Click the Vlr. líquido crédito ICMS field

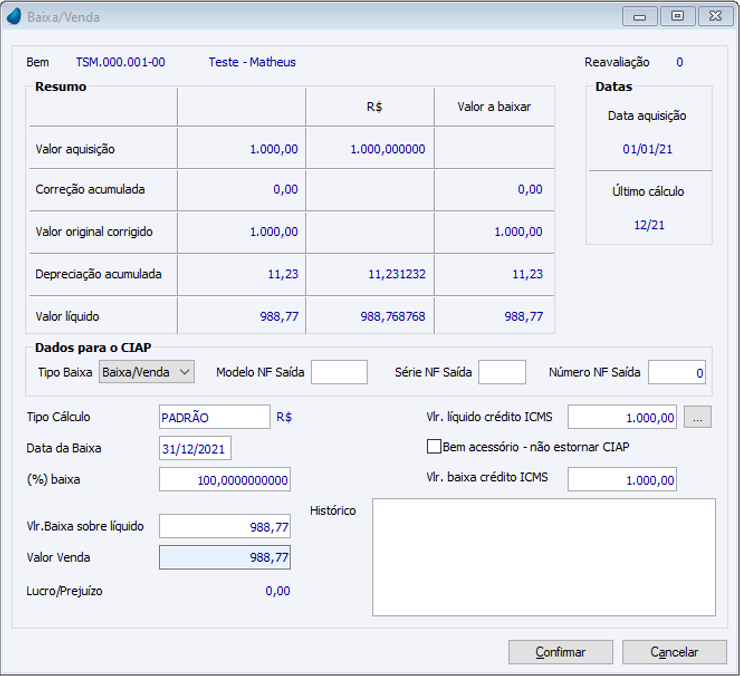coord(622,417)
